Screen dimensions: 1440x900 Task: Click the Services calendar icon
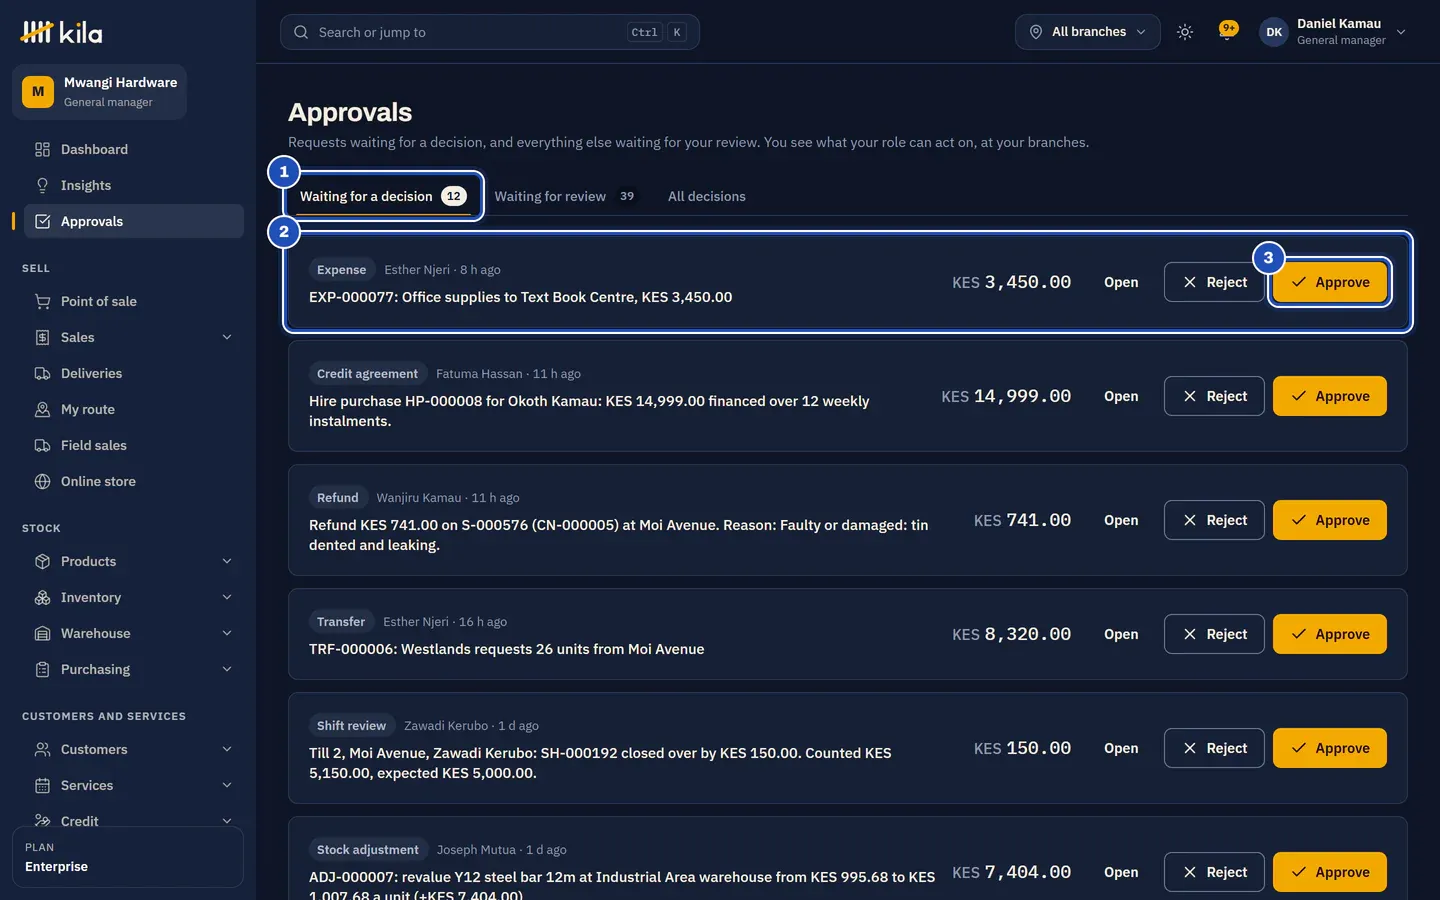coord(42,785)
